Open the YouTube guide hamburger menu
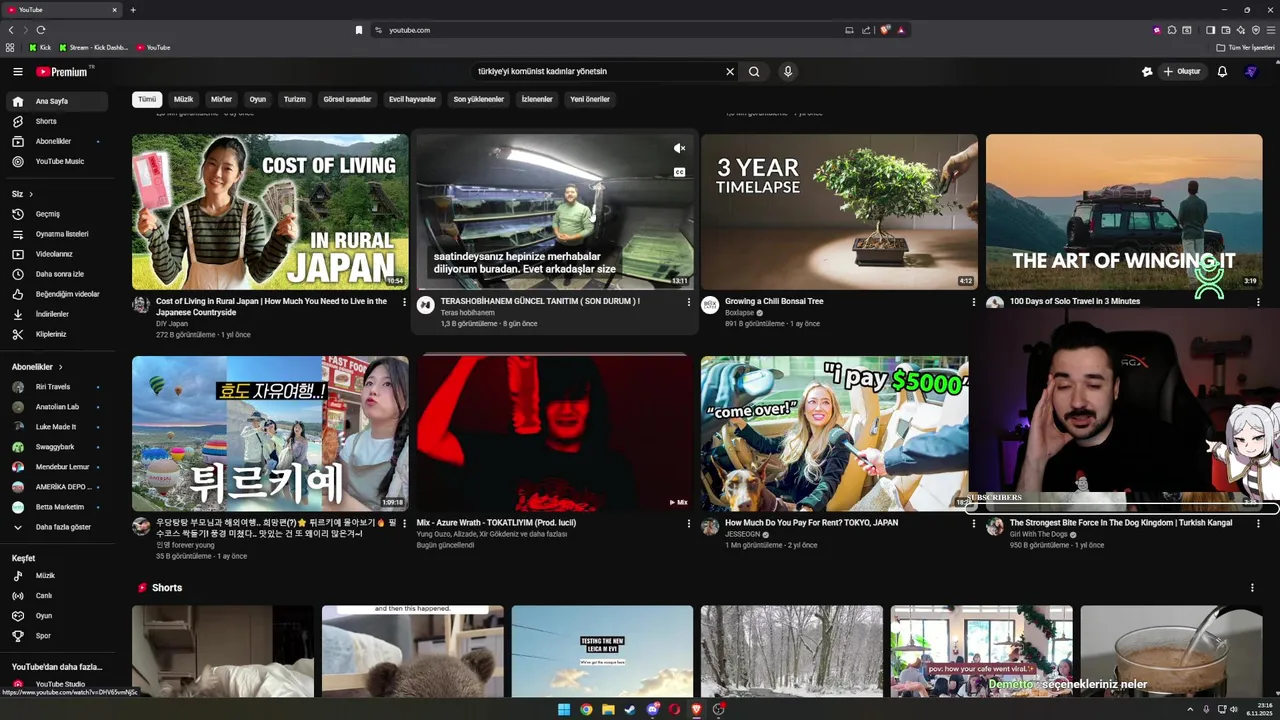 coord(18,72)
